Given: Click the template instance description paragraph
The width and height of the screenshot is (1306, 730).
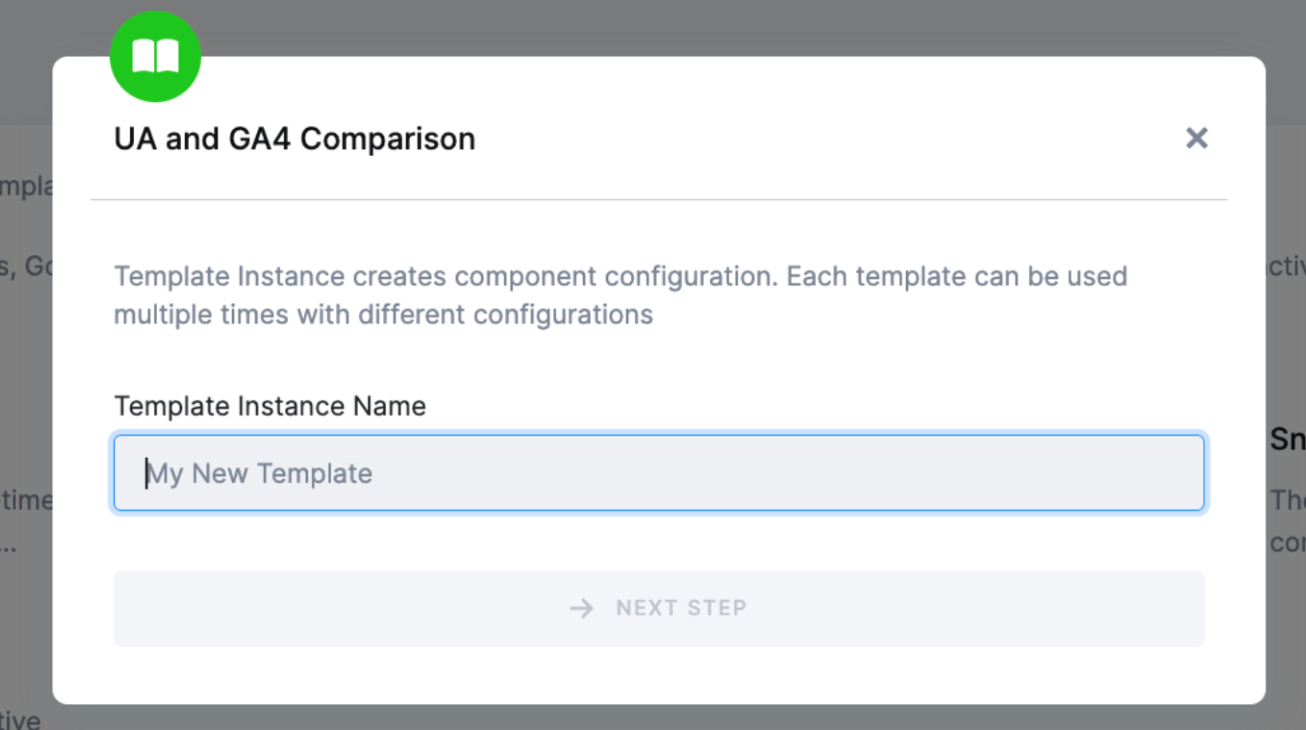Looking at the screenshot, I should (x=620, y=295).
